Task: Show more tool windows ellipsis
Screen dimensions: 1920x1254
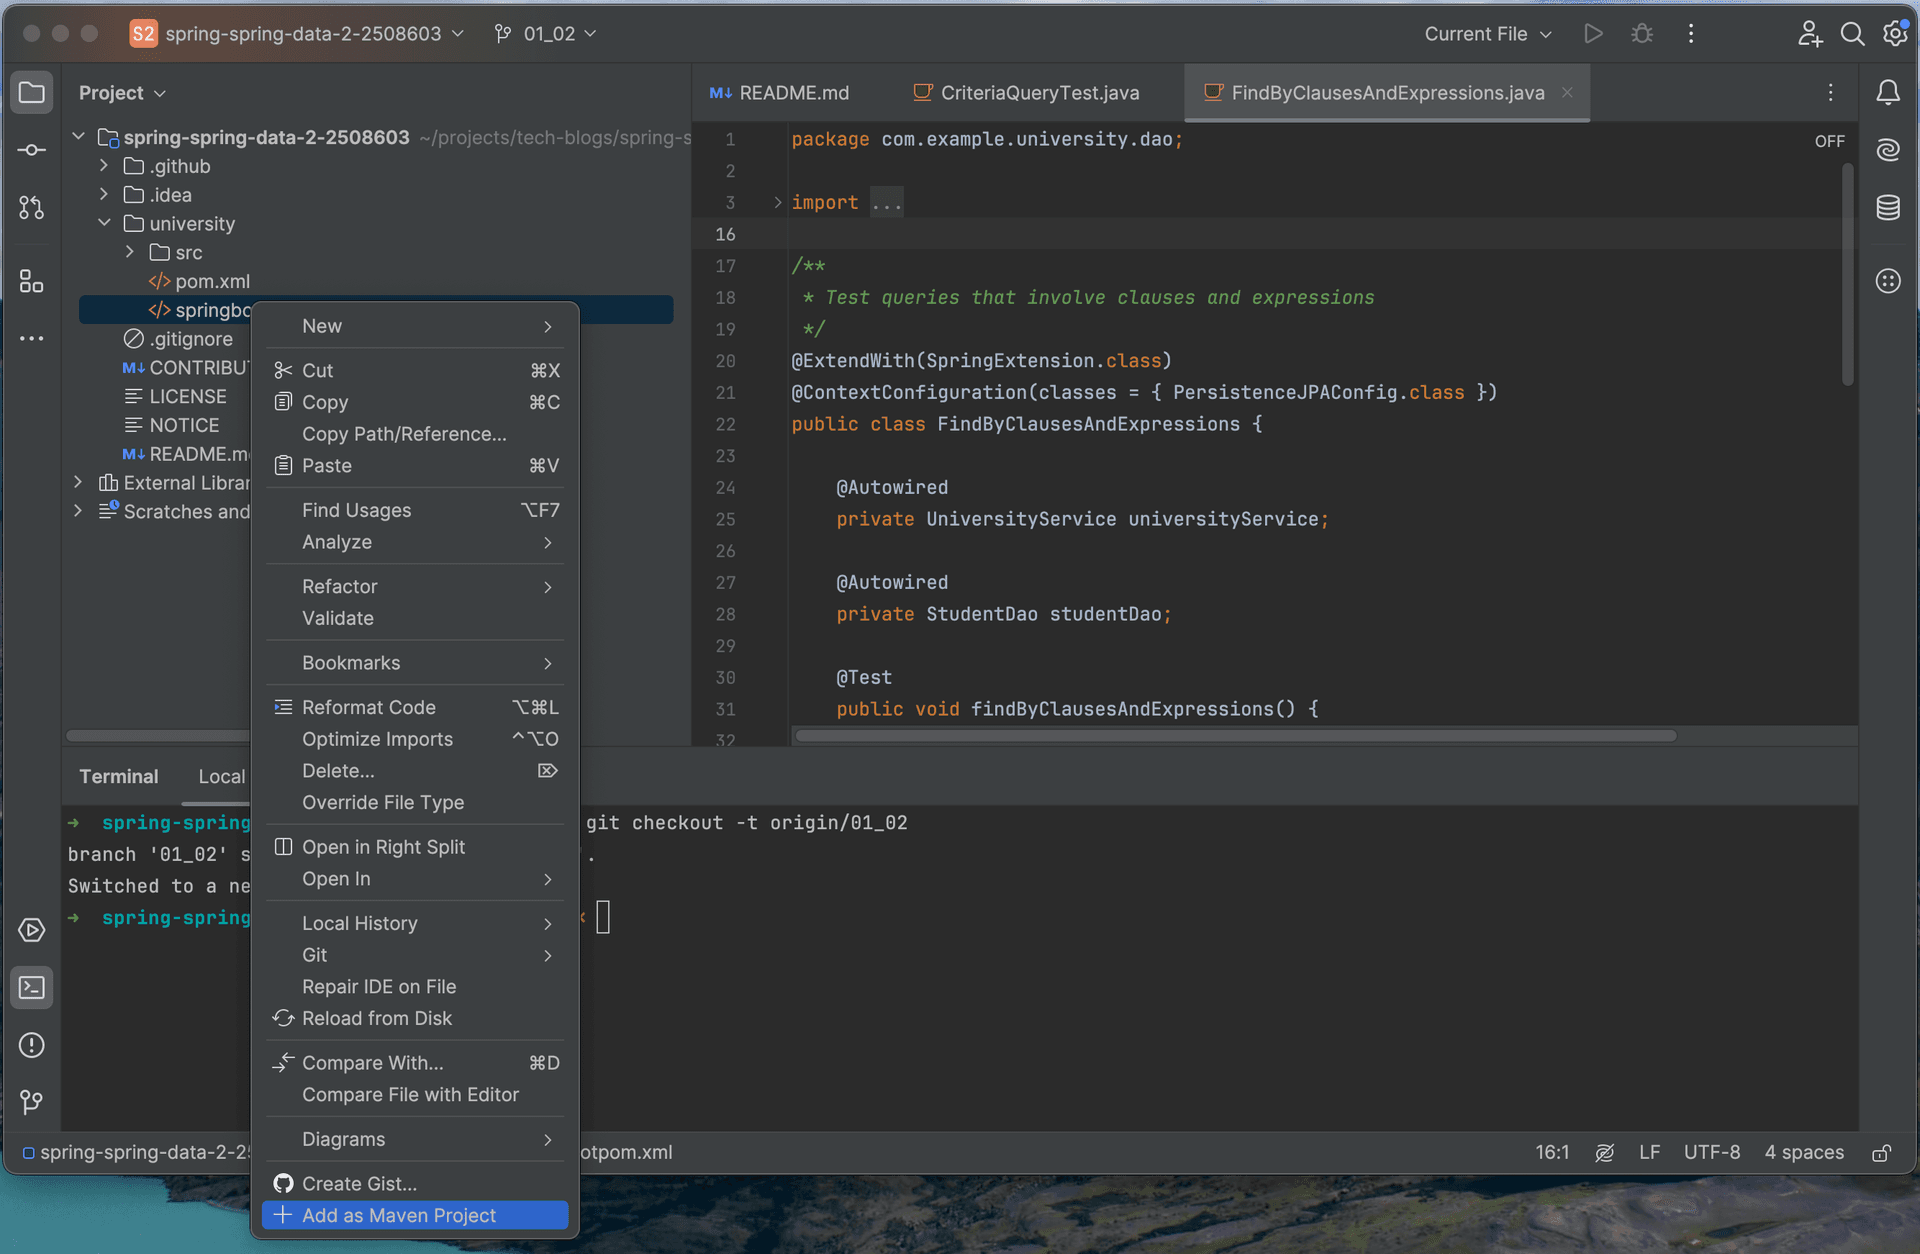Action: pyautogui.click(x=32, y=338)
